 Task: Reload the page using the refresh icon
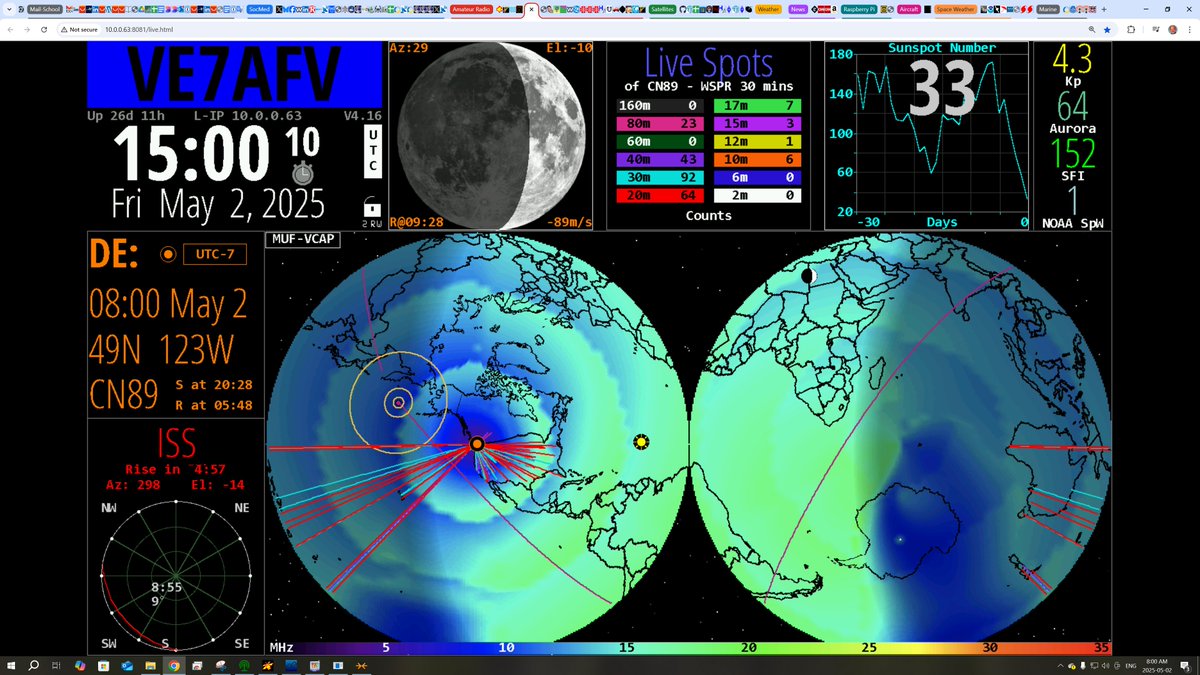[44, 30]
